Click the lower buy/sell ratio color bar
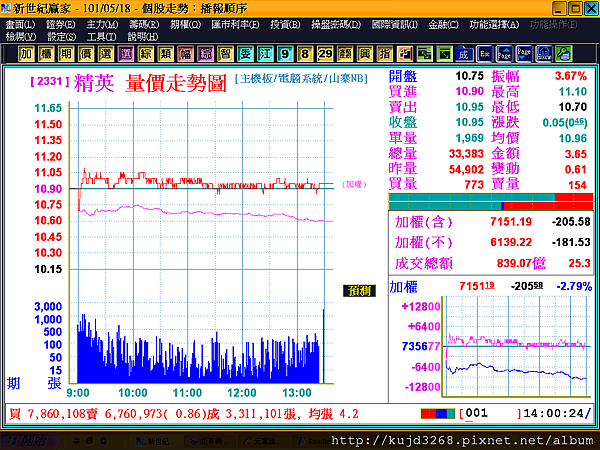This screenshot has width=600, height=450. (491, 206)
